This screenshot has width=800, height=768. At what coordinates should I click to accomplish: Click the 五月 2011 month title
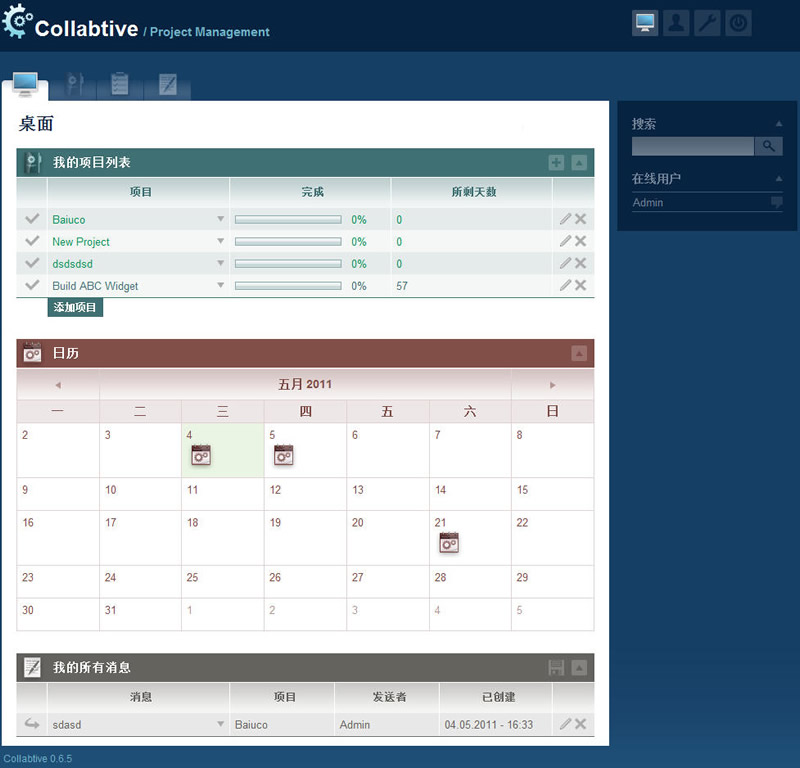pyautogui.click(x=305, y=384)
